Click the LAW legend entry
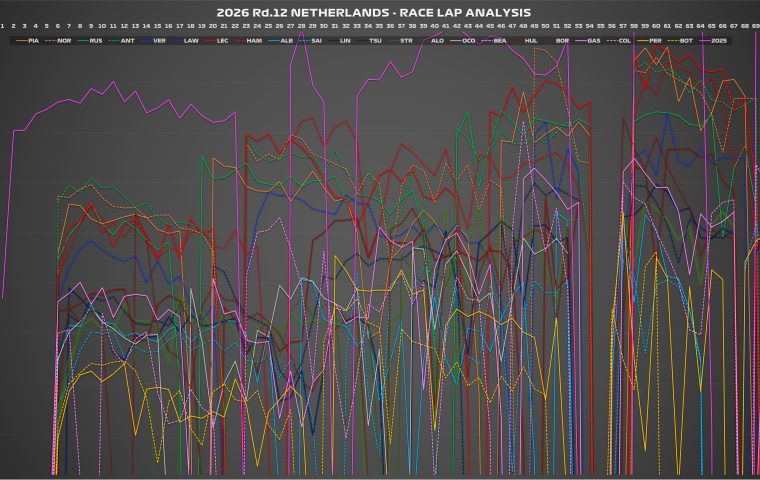This screenshot has width=760, height=480. pyautogui.click(x=185, y=41)
